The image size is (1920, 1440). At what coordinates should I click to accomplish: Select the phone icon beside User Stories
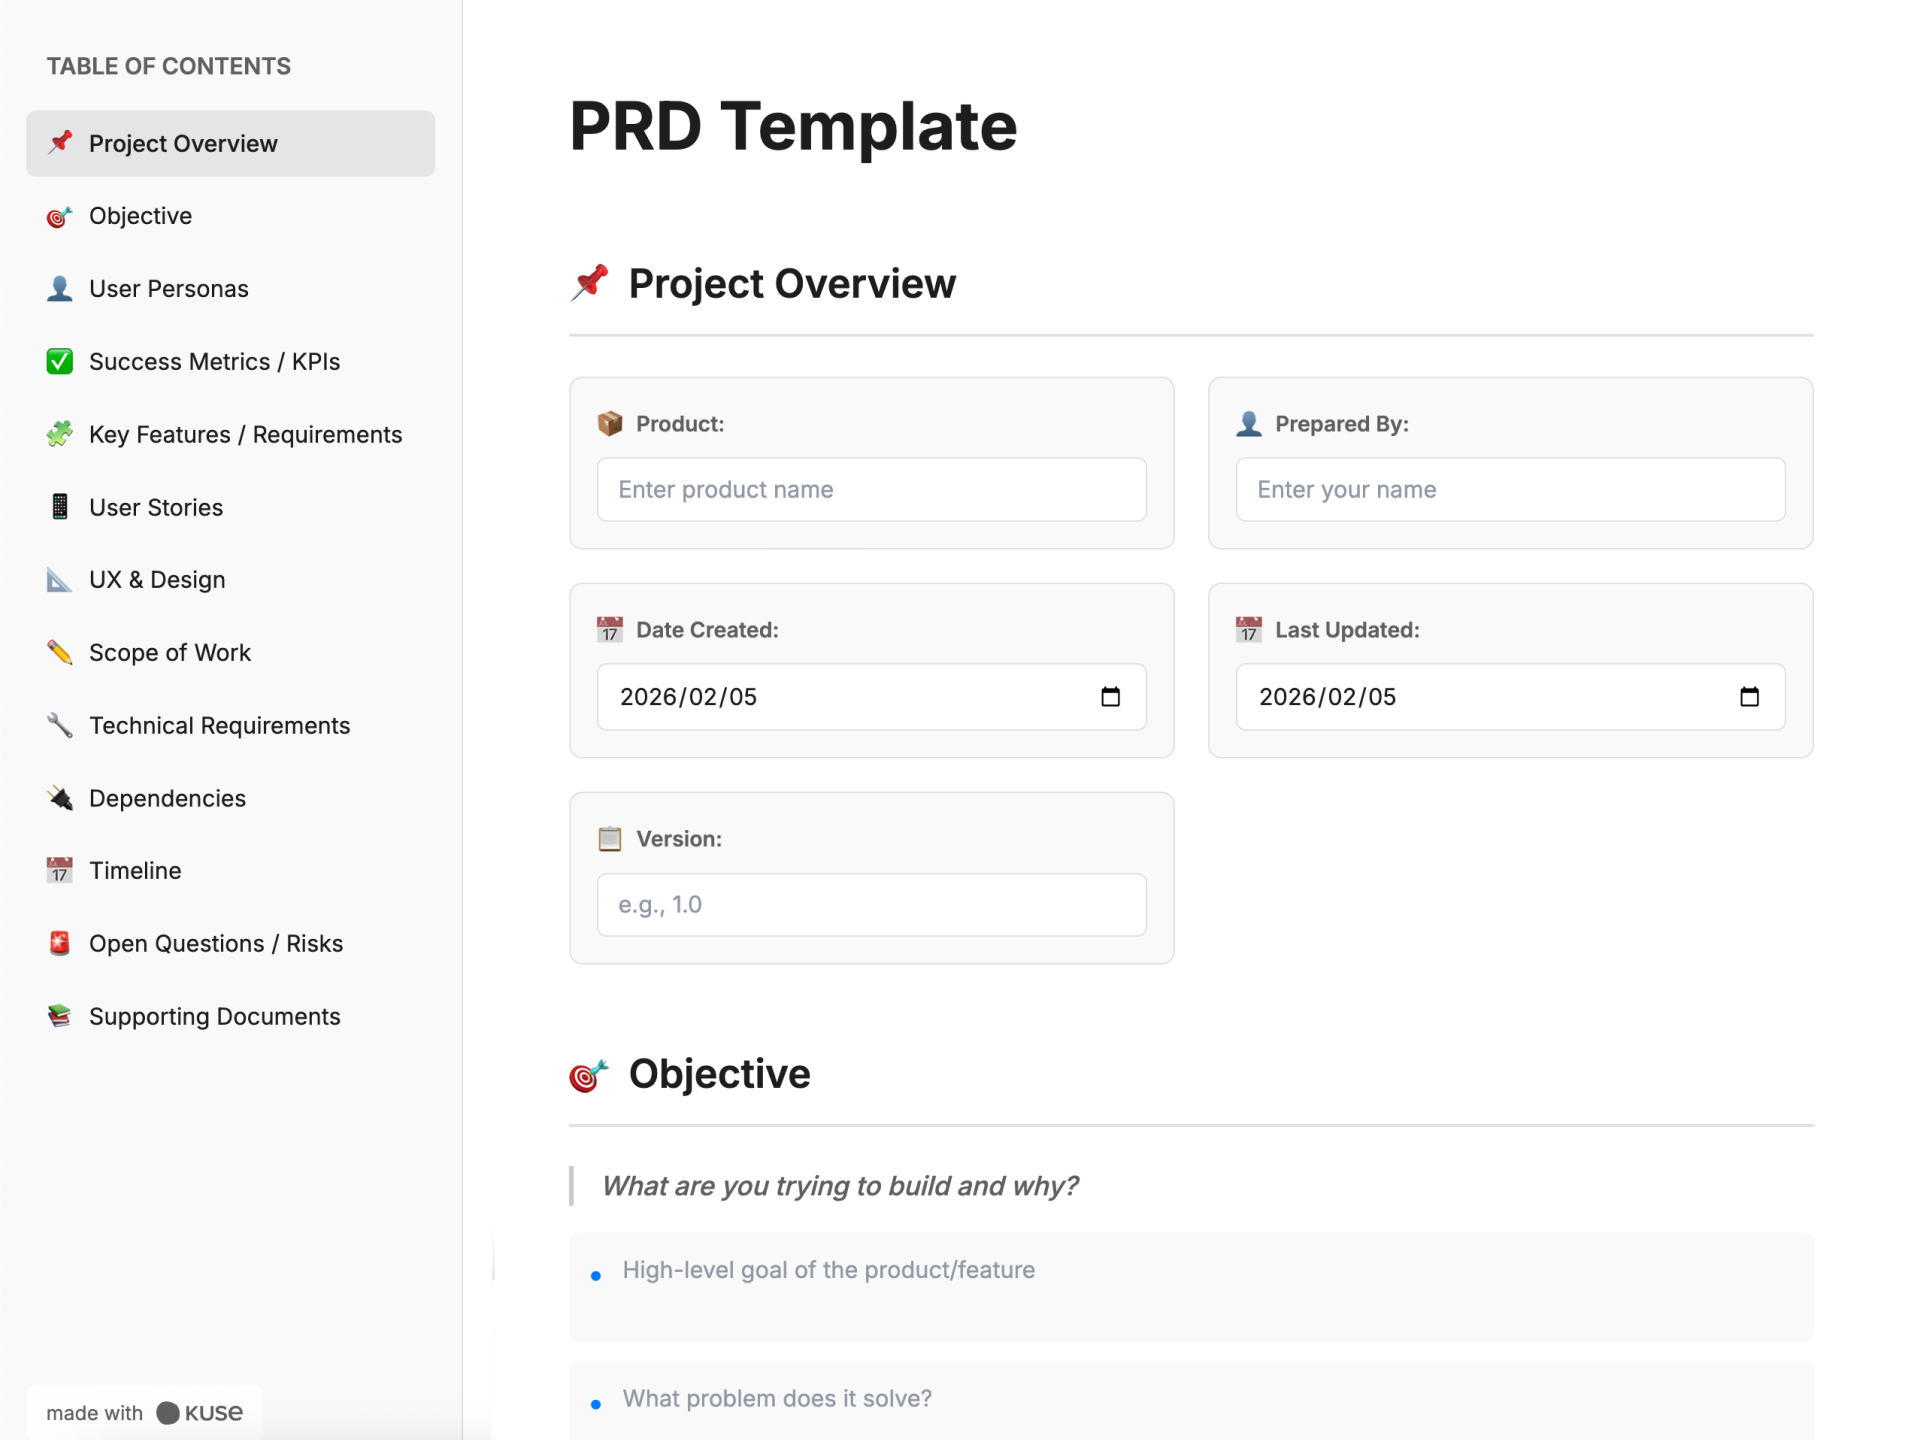pyautogui.click(x=59, y=507)
